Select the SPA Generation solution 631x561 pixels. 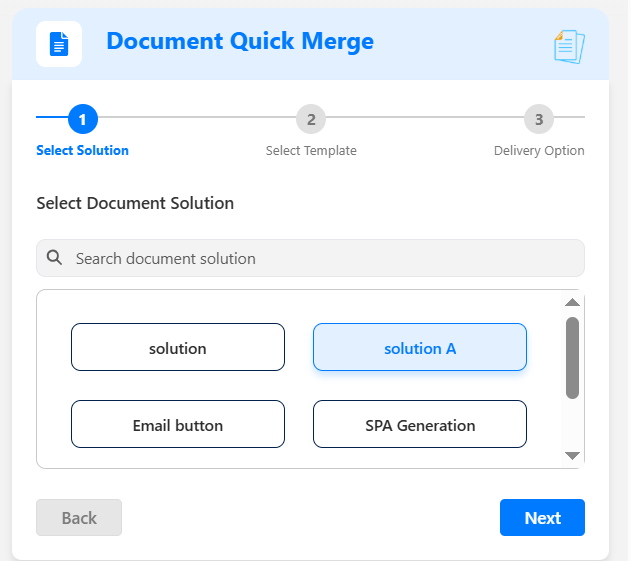point(420,424)
